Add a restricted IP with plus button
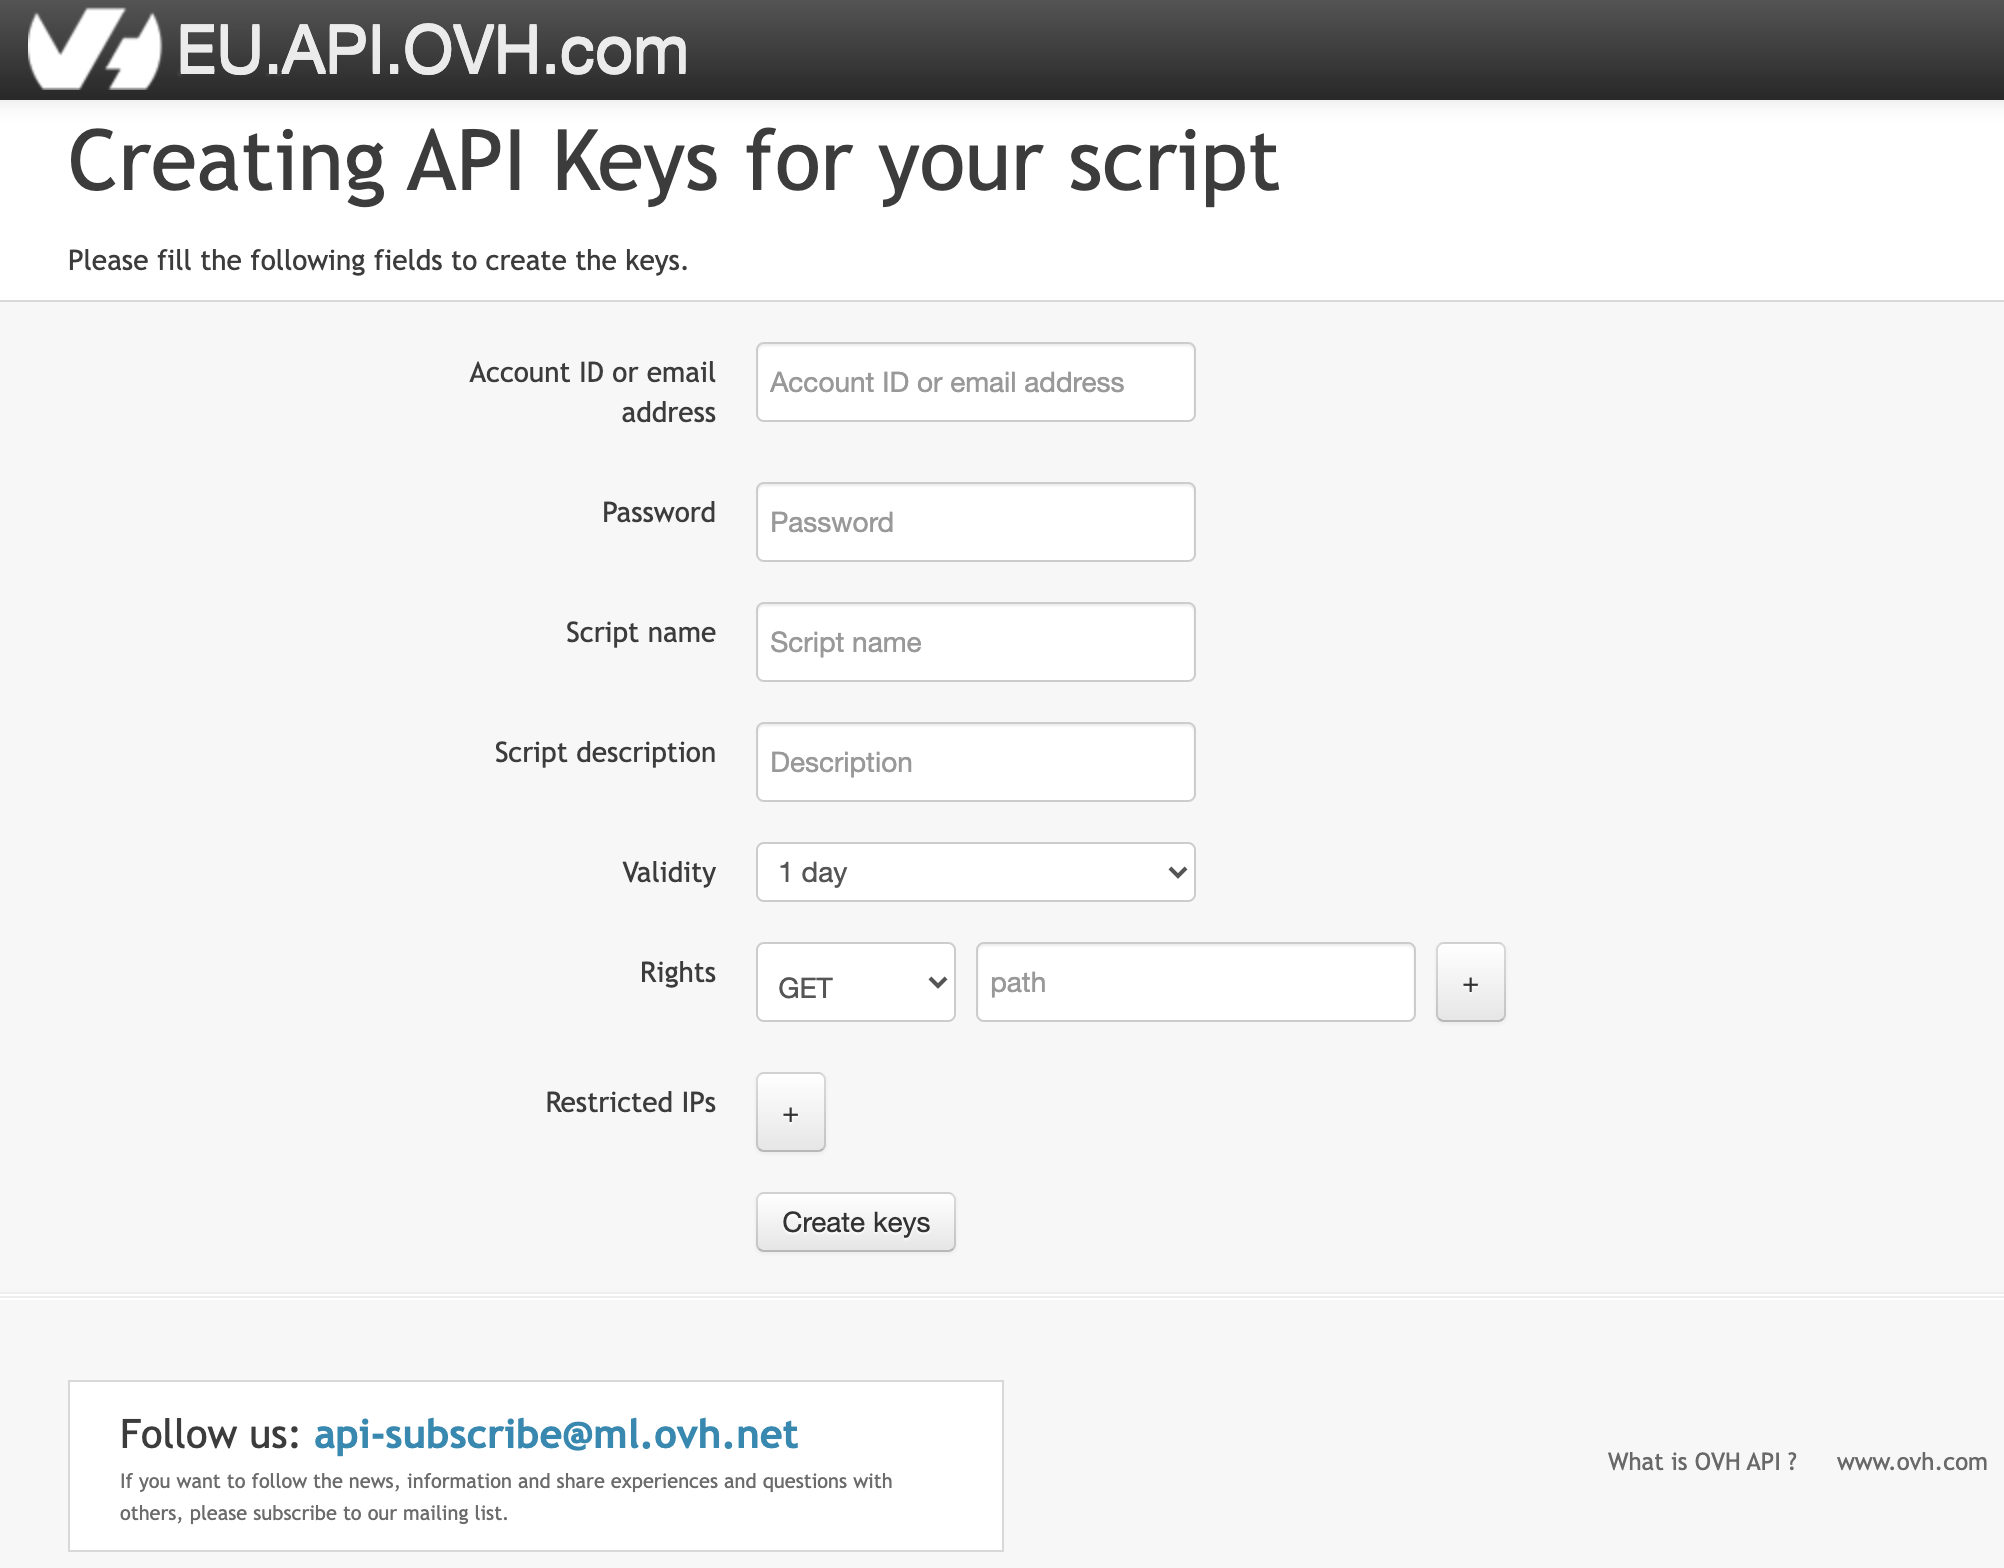2004x1568 pixels. click(790, 1113)
